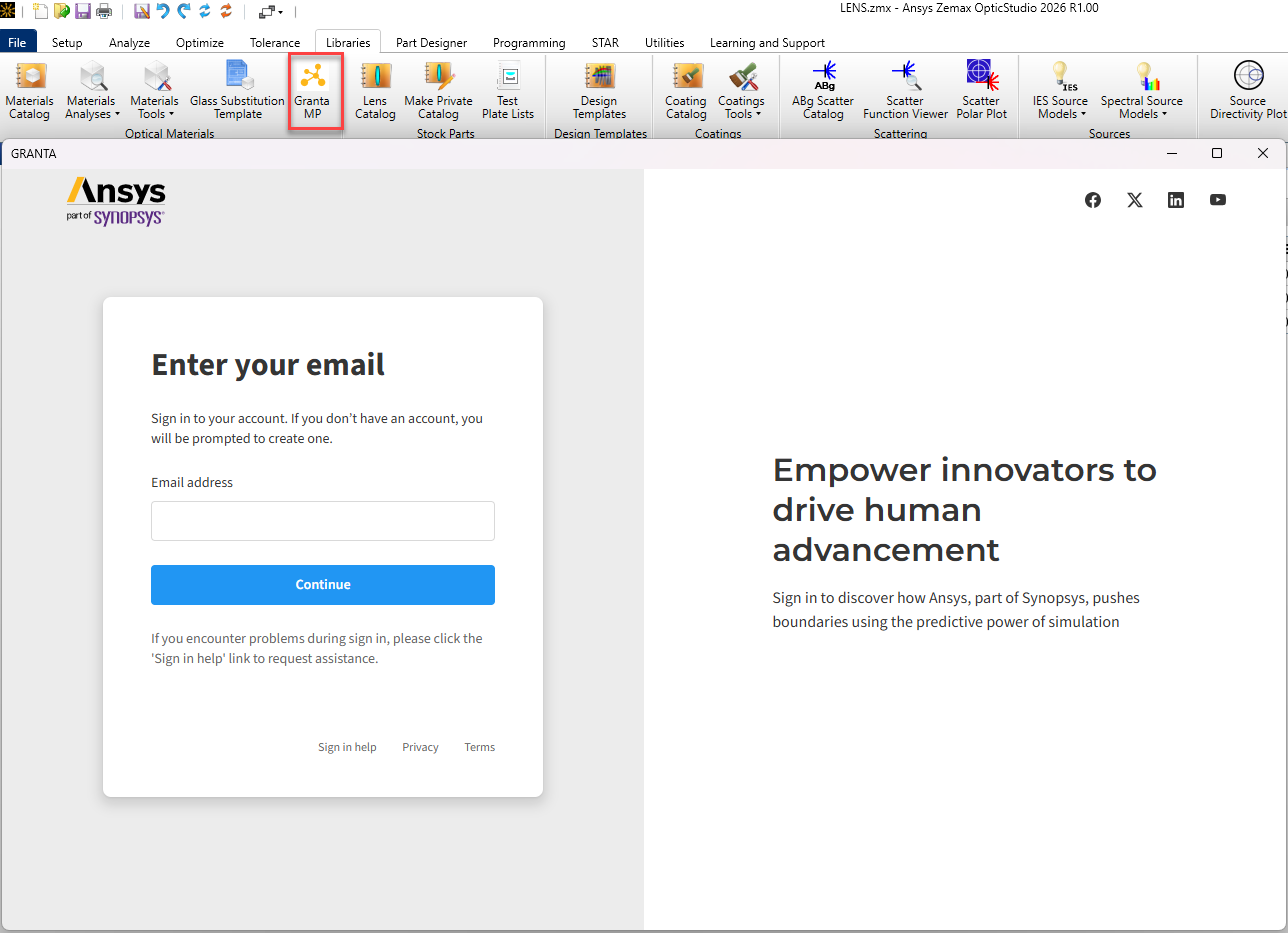Click the Print icon in quick access toolbar

tap(103, 11)
